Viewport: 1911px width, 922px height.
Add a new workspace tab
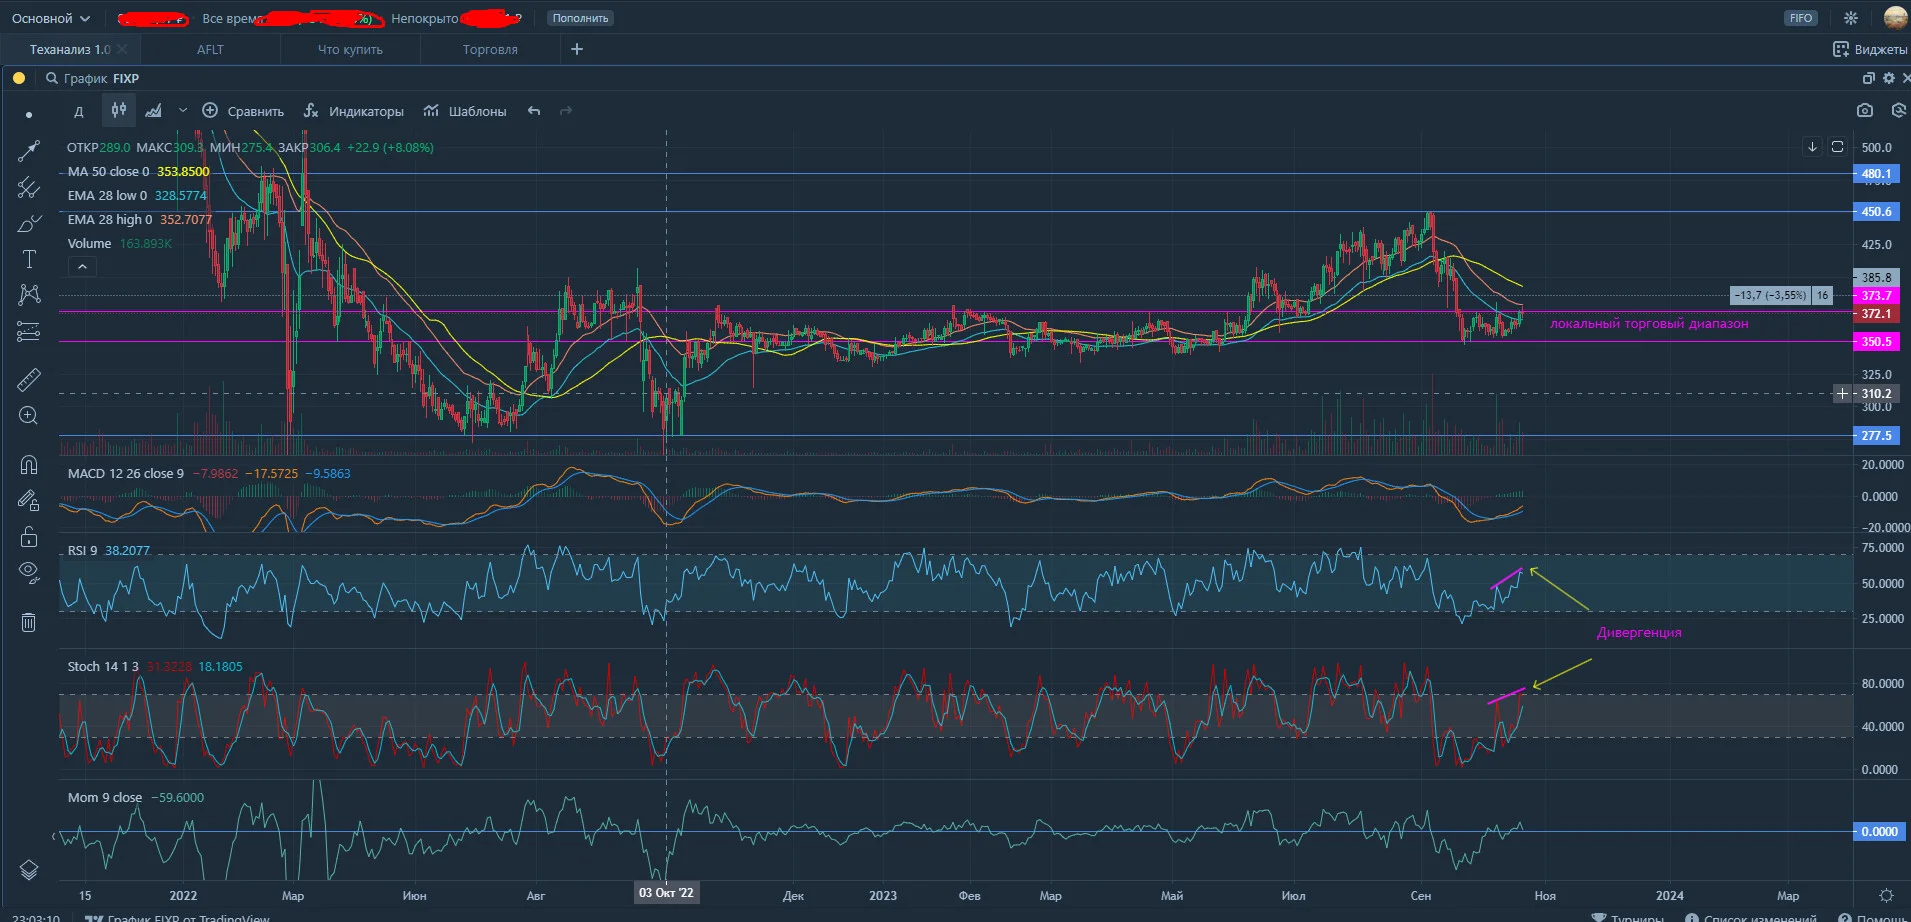tap(577, 49)
